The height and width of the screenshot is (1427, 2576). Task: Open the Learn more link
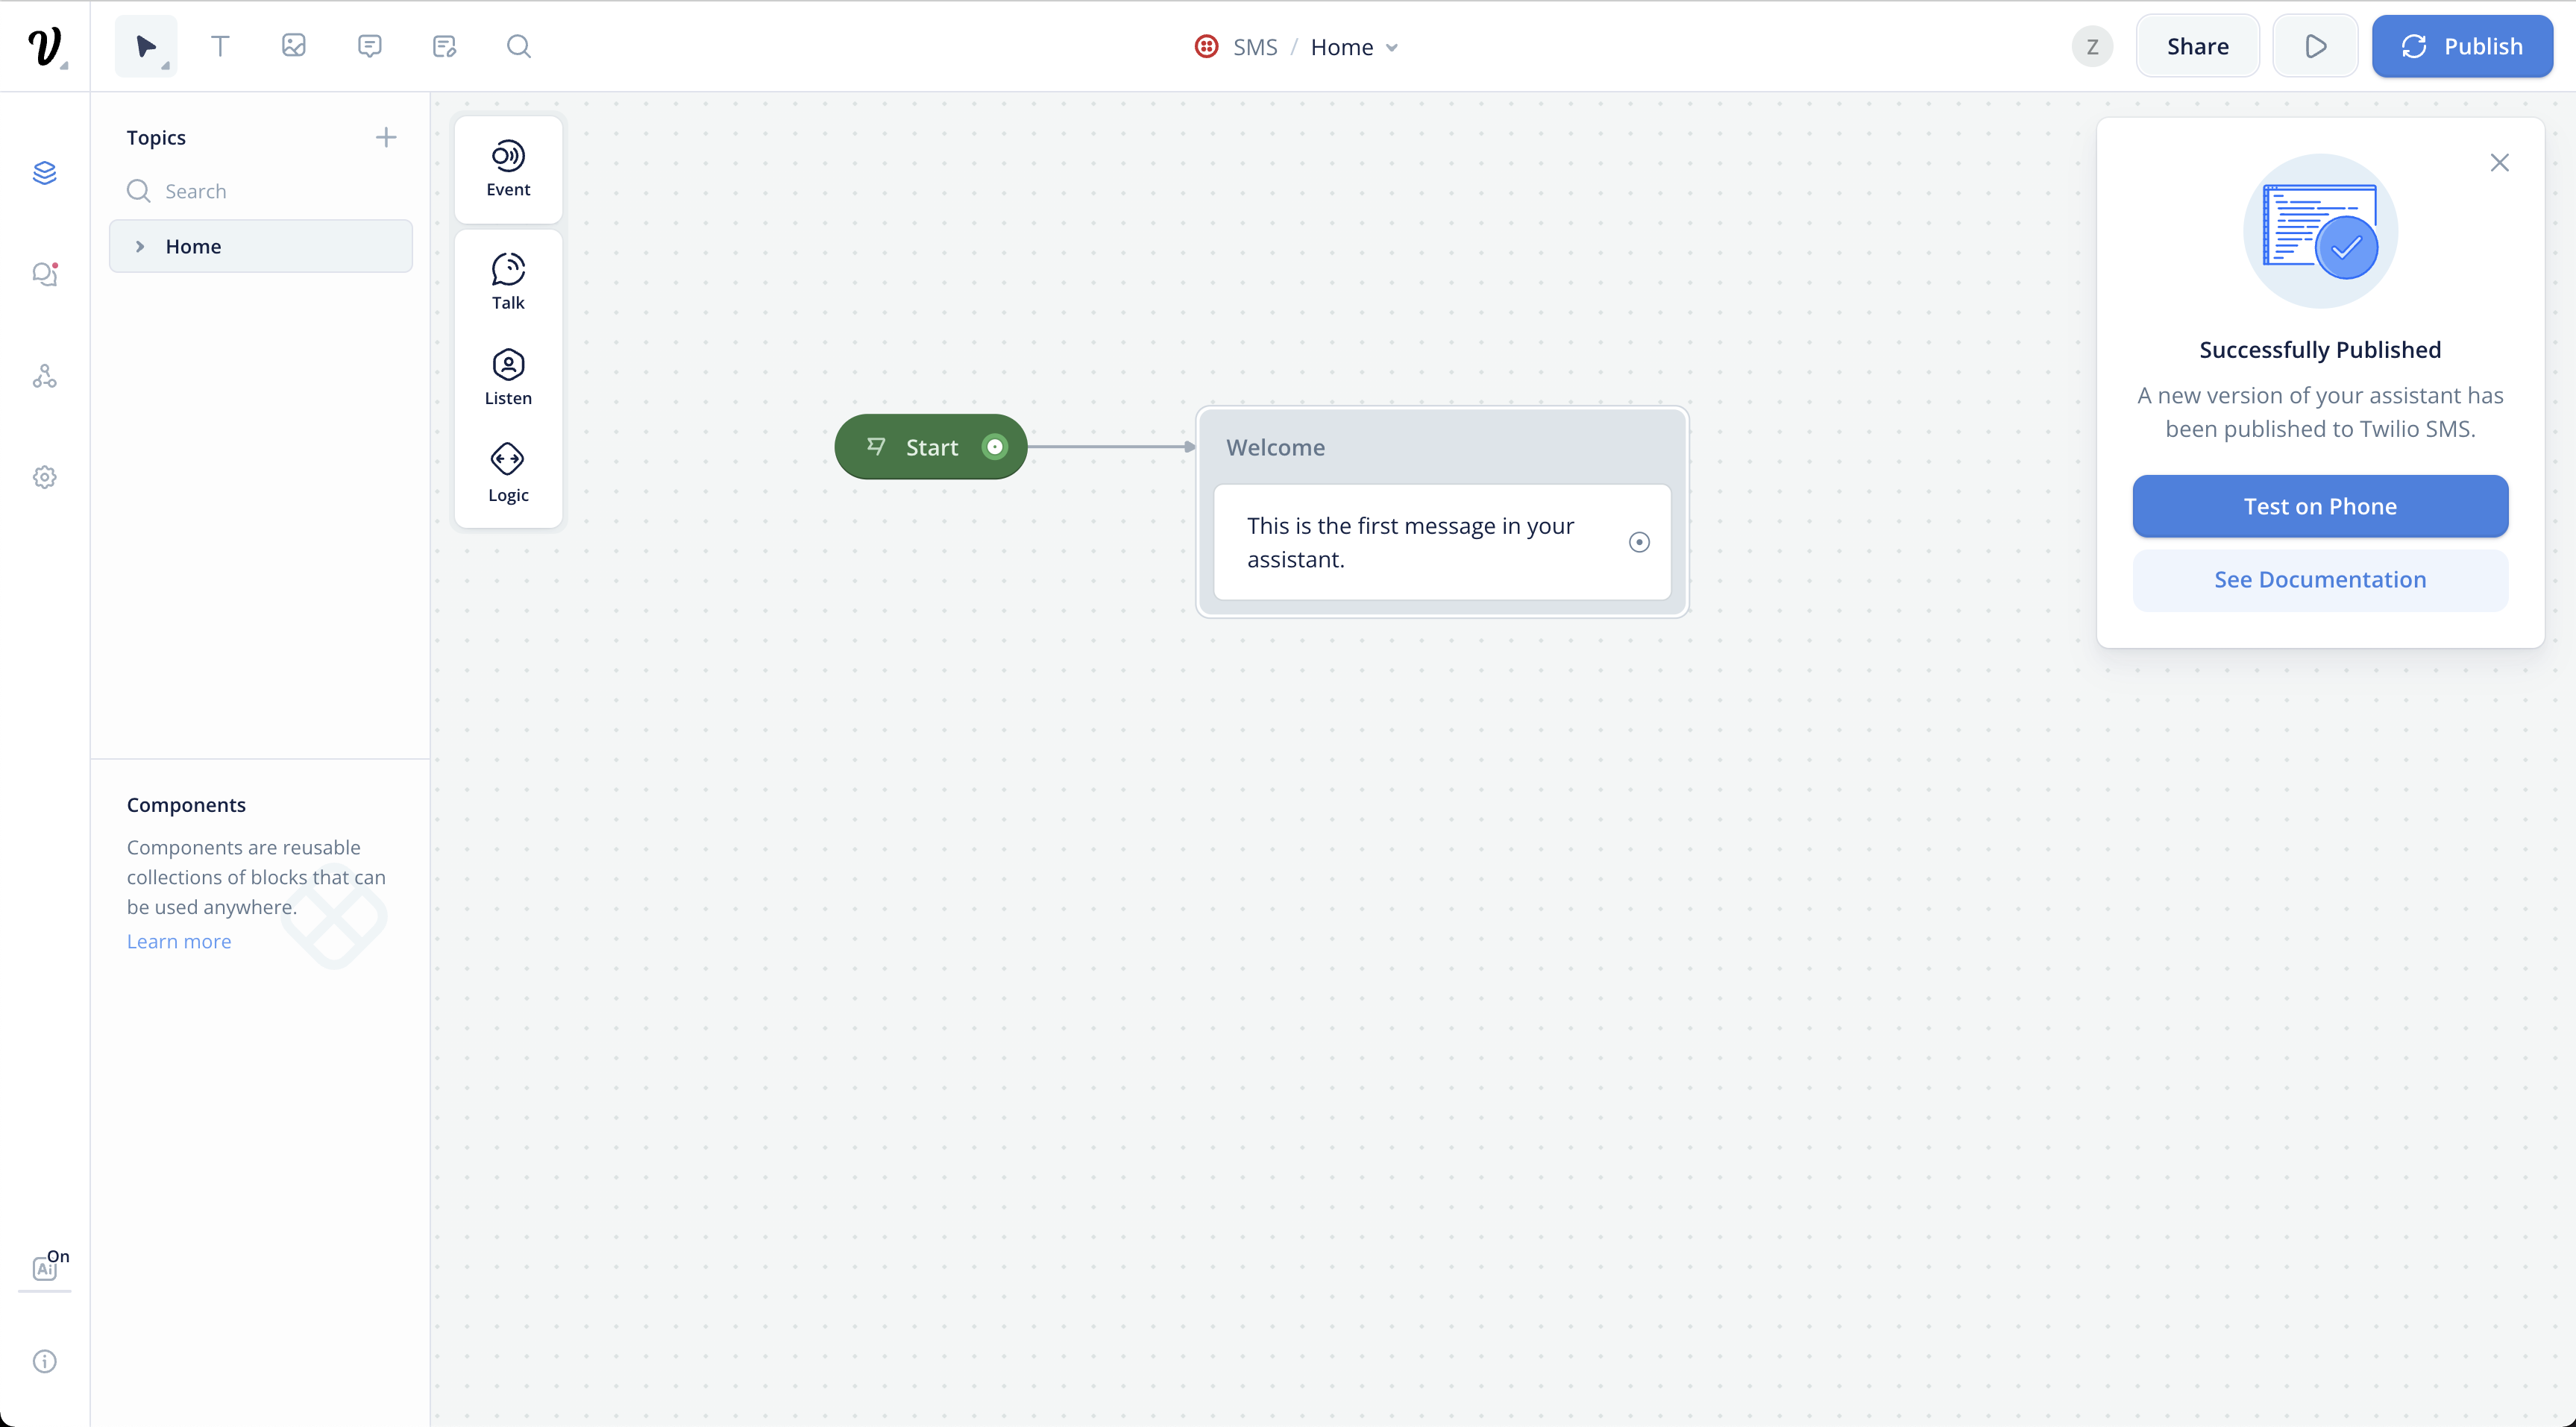(x=179, y=941)
